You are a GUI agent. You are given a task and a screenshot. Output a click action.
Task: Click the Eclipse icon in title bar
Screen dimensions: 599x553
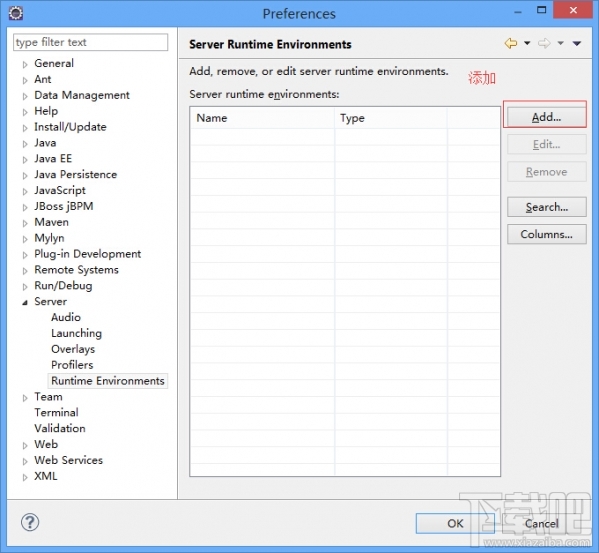pos(16,13)
